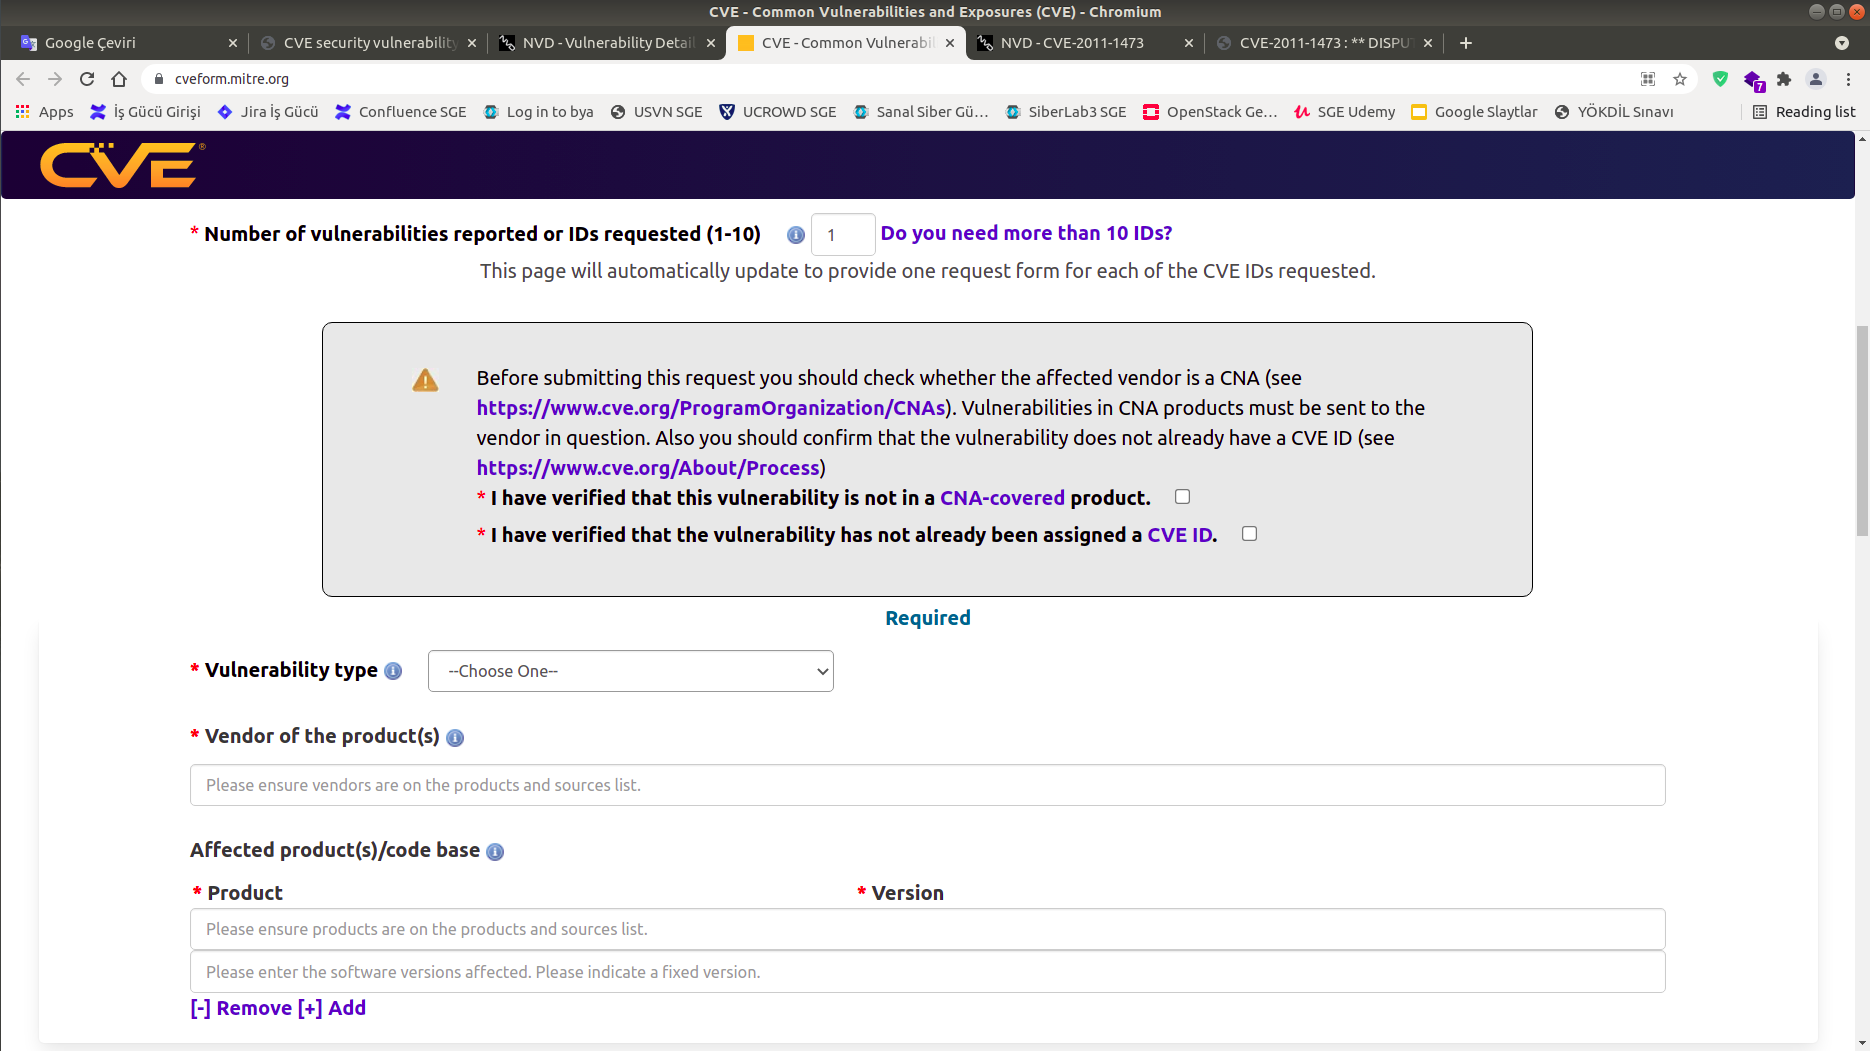Image resolution: width=1870 pixels, height=1051 pixels.
Task: Open the Google Slaytlar bookmark
Action: coord(1475,112)
